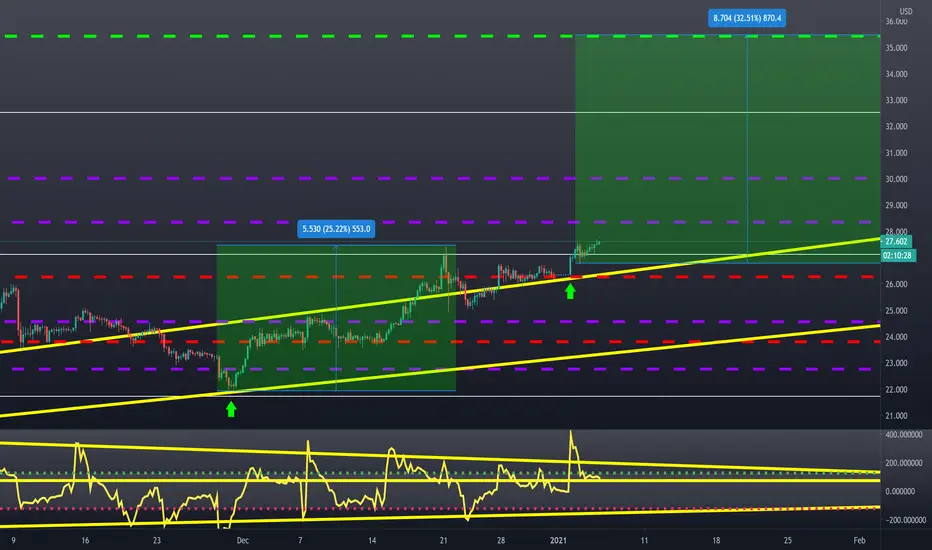Click the 24.000 price axis label
The height and width of the screenshot is (550, 932).
(x=896, y=337)
